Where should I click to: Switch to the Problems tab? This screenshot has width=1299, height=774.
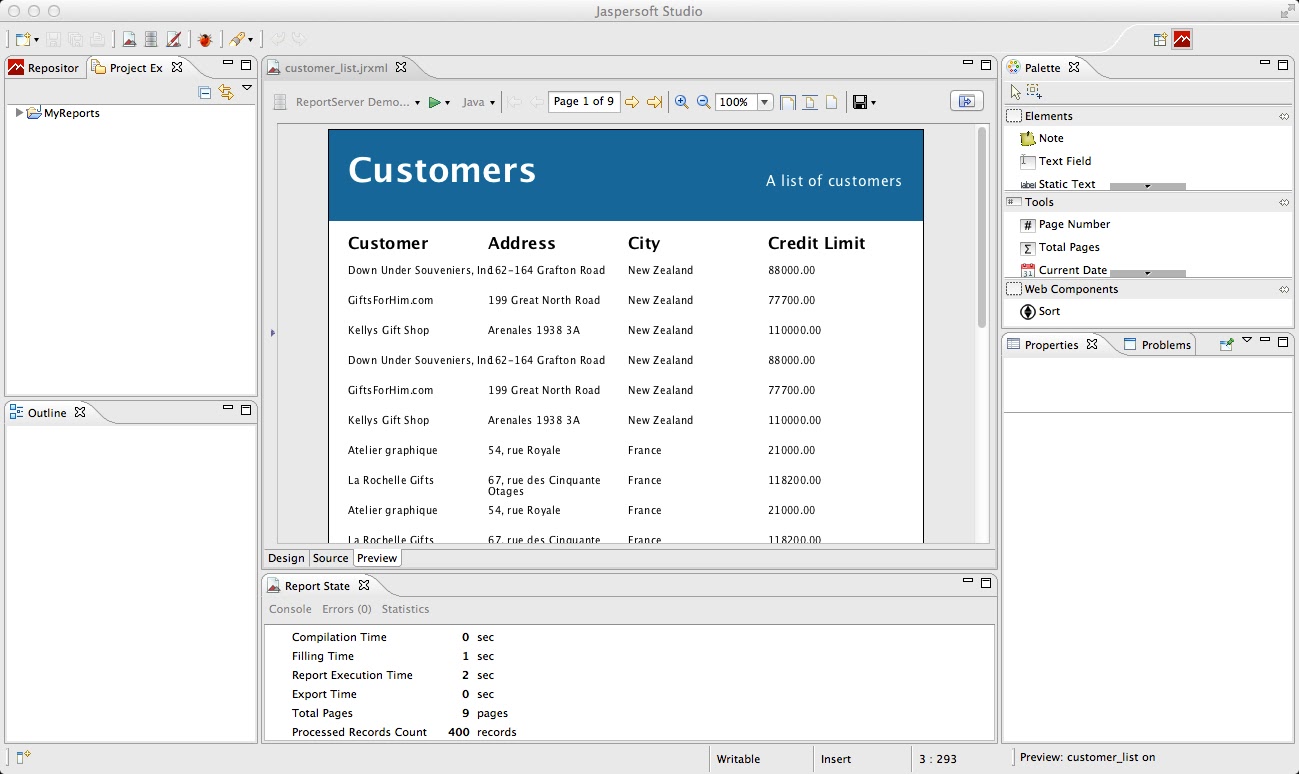tap(1157, 344)
